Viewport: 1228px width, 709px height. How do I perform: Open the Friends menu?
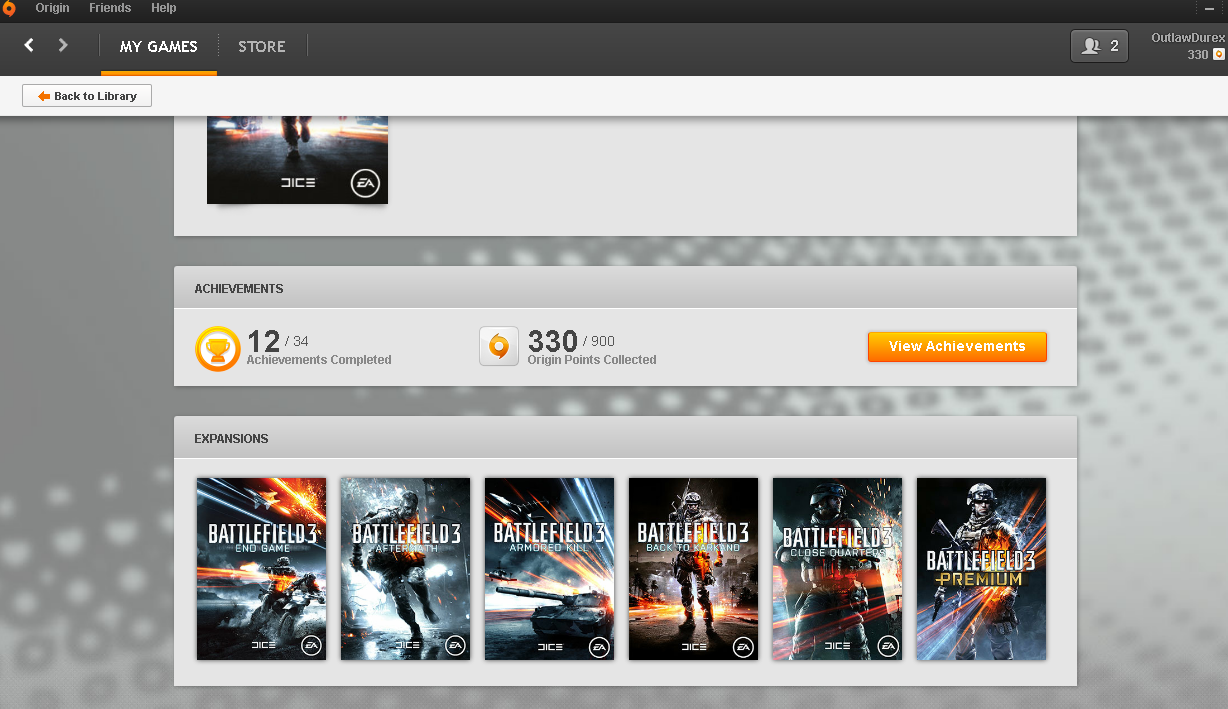[110, 8]
